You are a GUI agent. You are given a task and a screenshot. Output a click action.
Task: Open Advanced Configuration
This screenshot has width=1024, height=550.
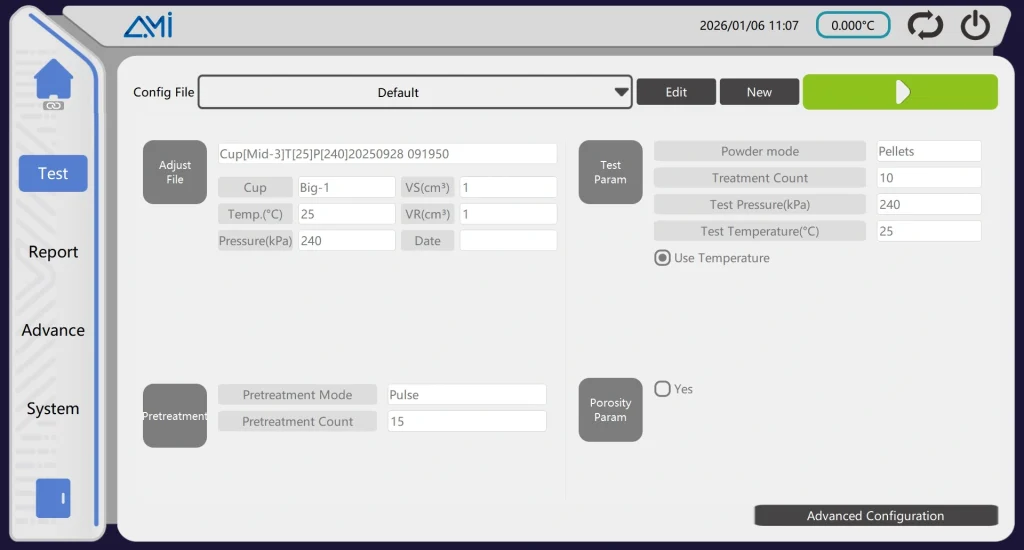[x=876, y=515]
